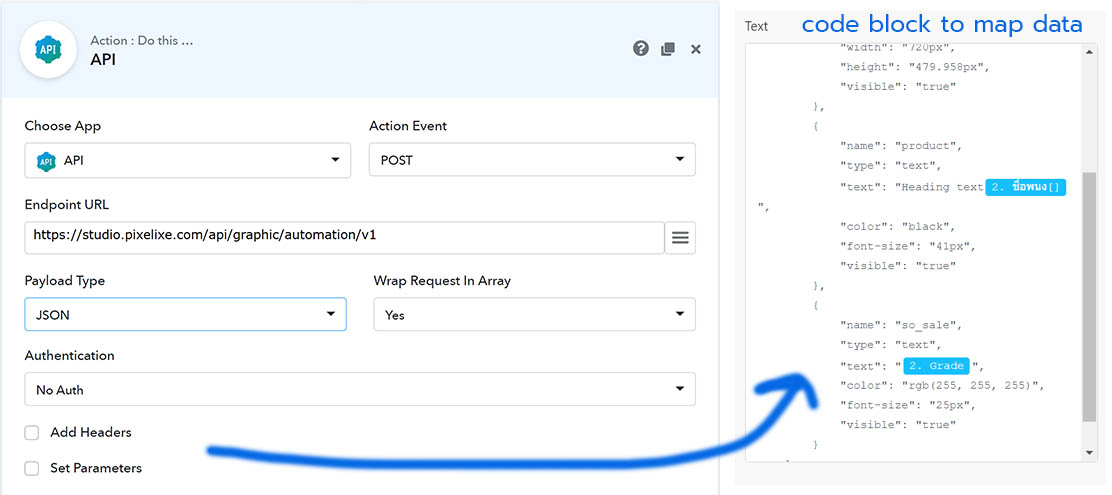Expand the Action Event POST dropdown

[532, 160]
